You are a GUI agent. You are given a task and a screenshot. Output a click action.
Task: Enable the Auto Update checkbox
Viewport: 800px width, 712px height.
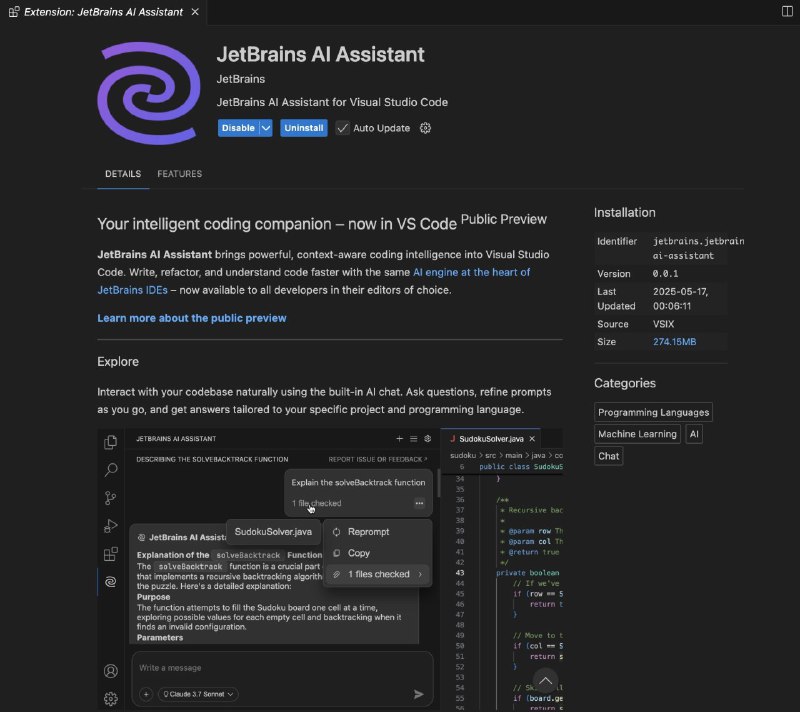[341, 128]
